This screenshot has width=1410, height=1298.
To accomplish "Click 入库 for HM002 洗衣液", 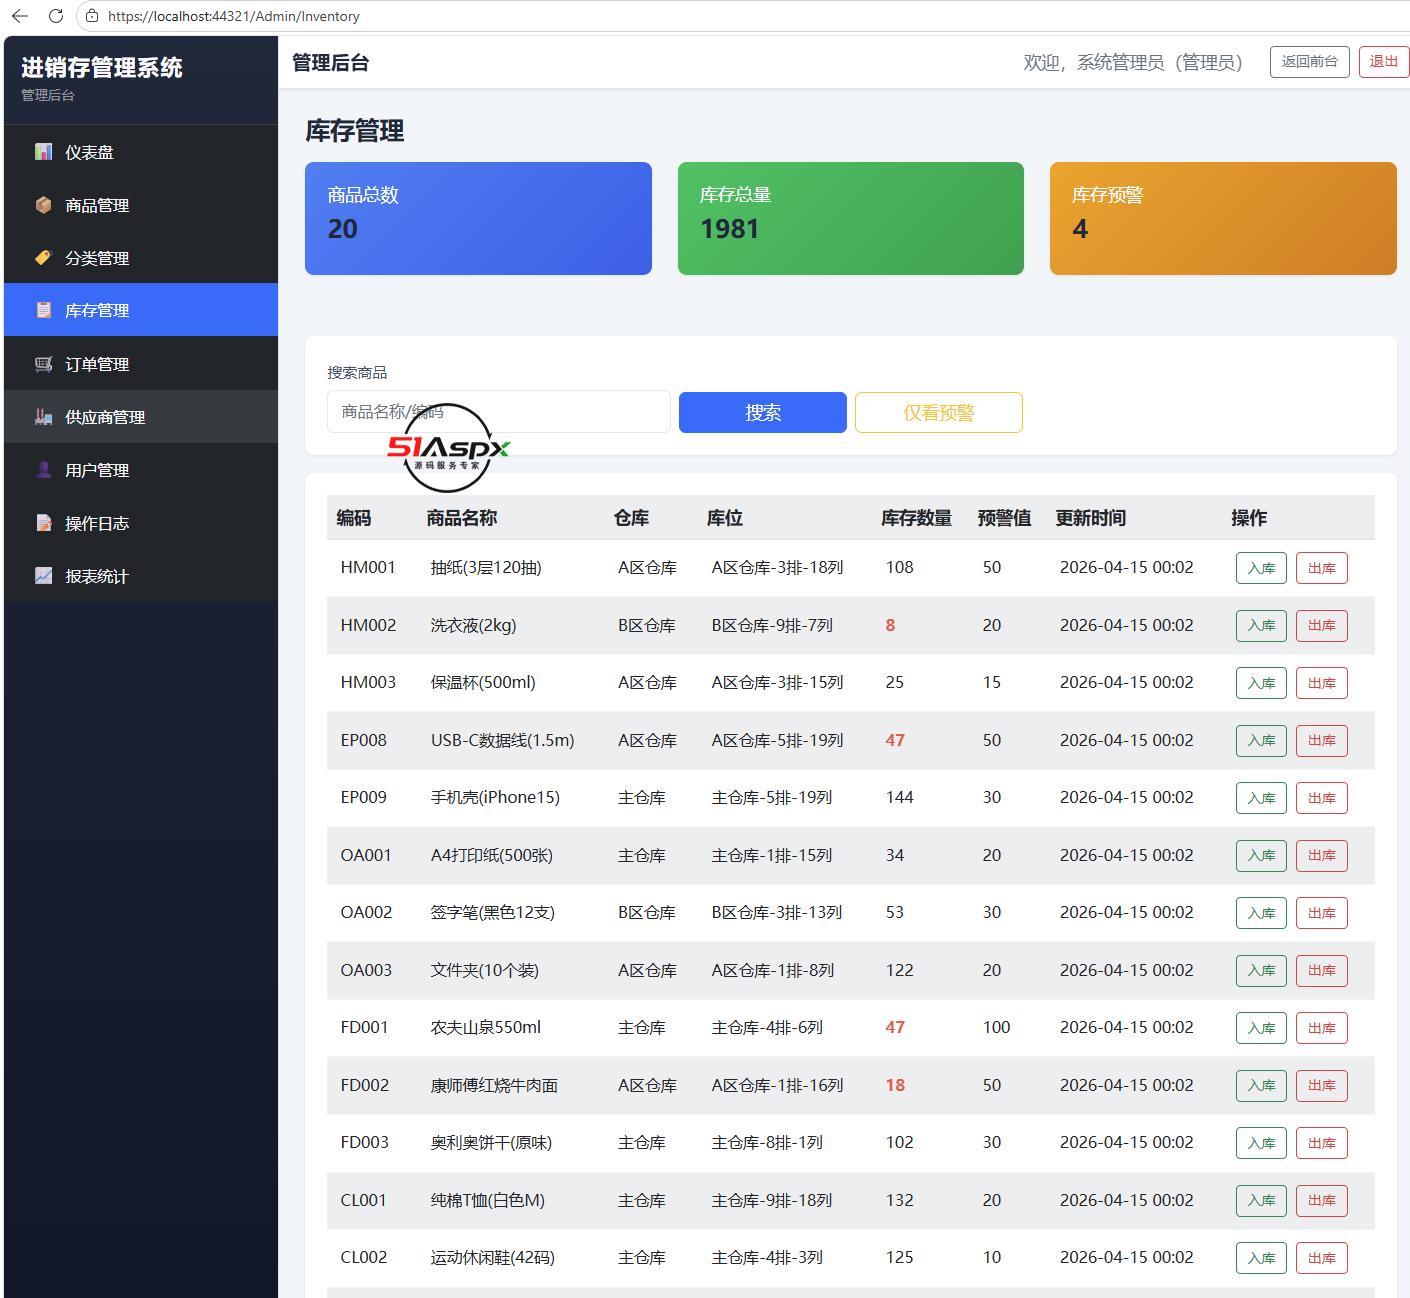I will click(x=1261, y=626).
